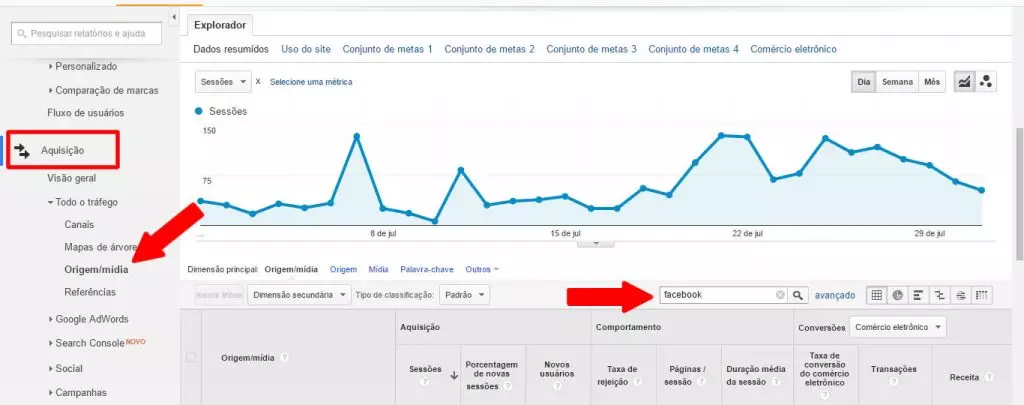Set chart granularity to Mês

click(932, 82)
